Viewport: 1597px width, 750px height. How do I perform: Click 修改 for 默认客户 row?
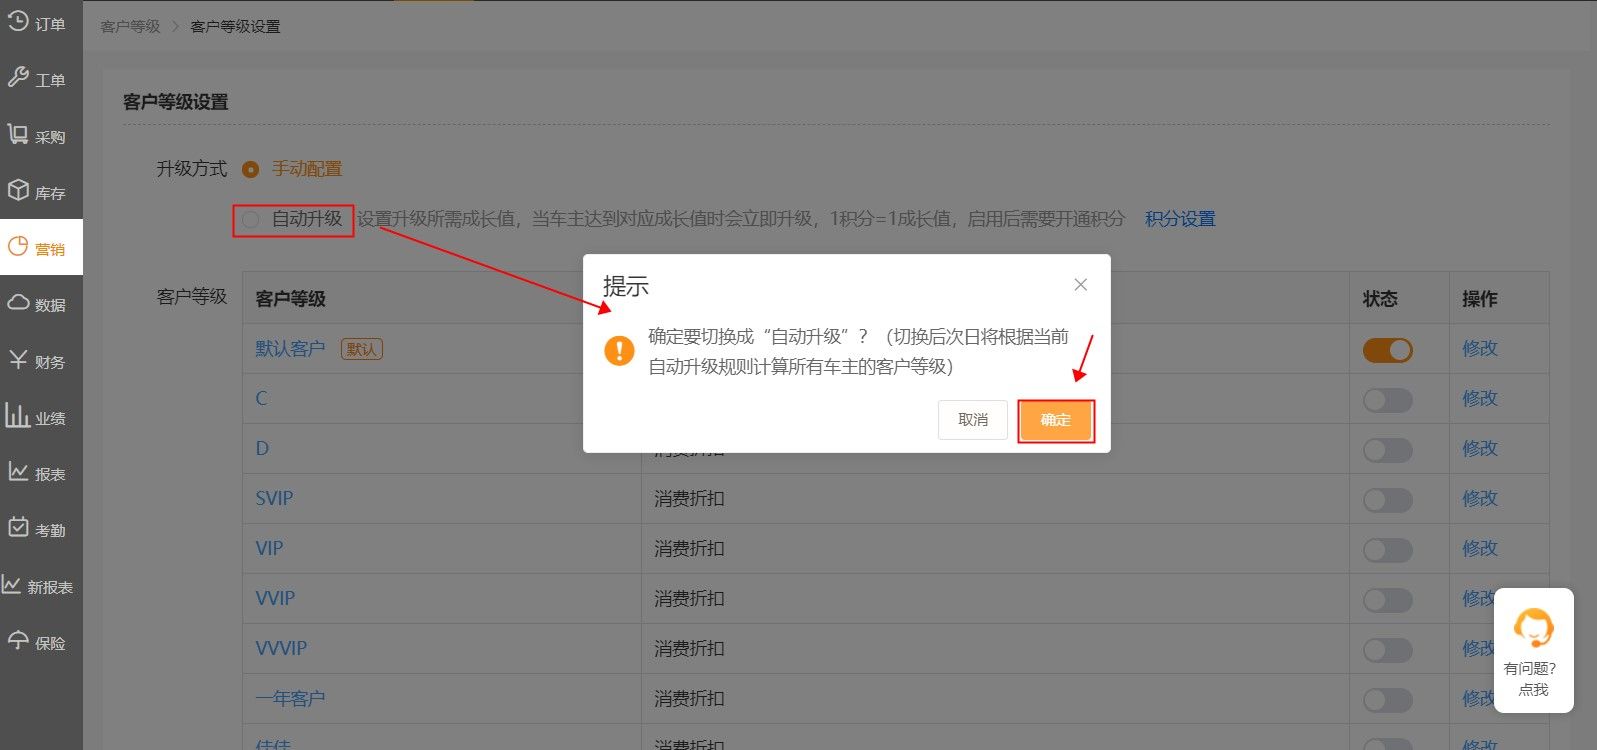coord(1480,348)
